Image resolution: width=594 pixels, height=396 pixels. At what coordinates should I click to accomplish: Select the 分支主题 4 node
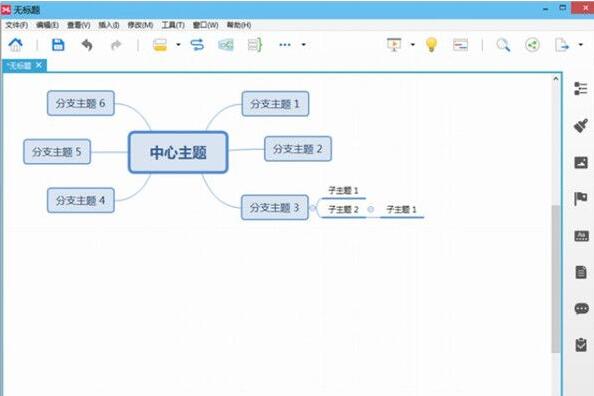click(81, 200)
